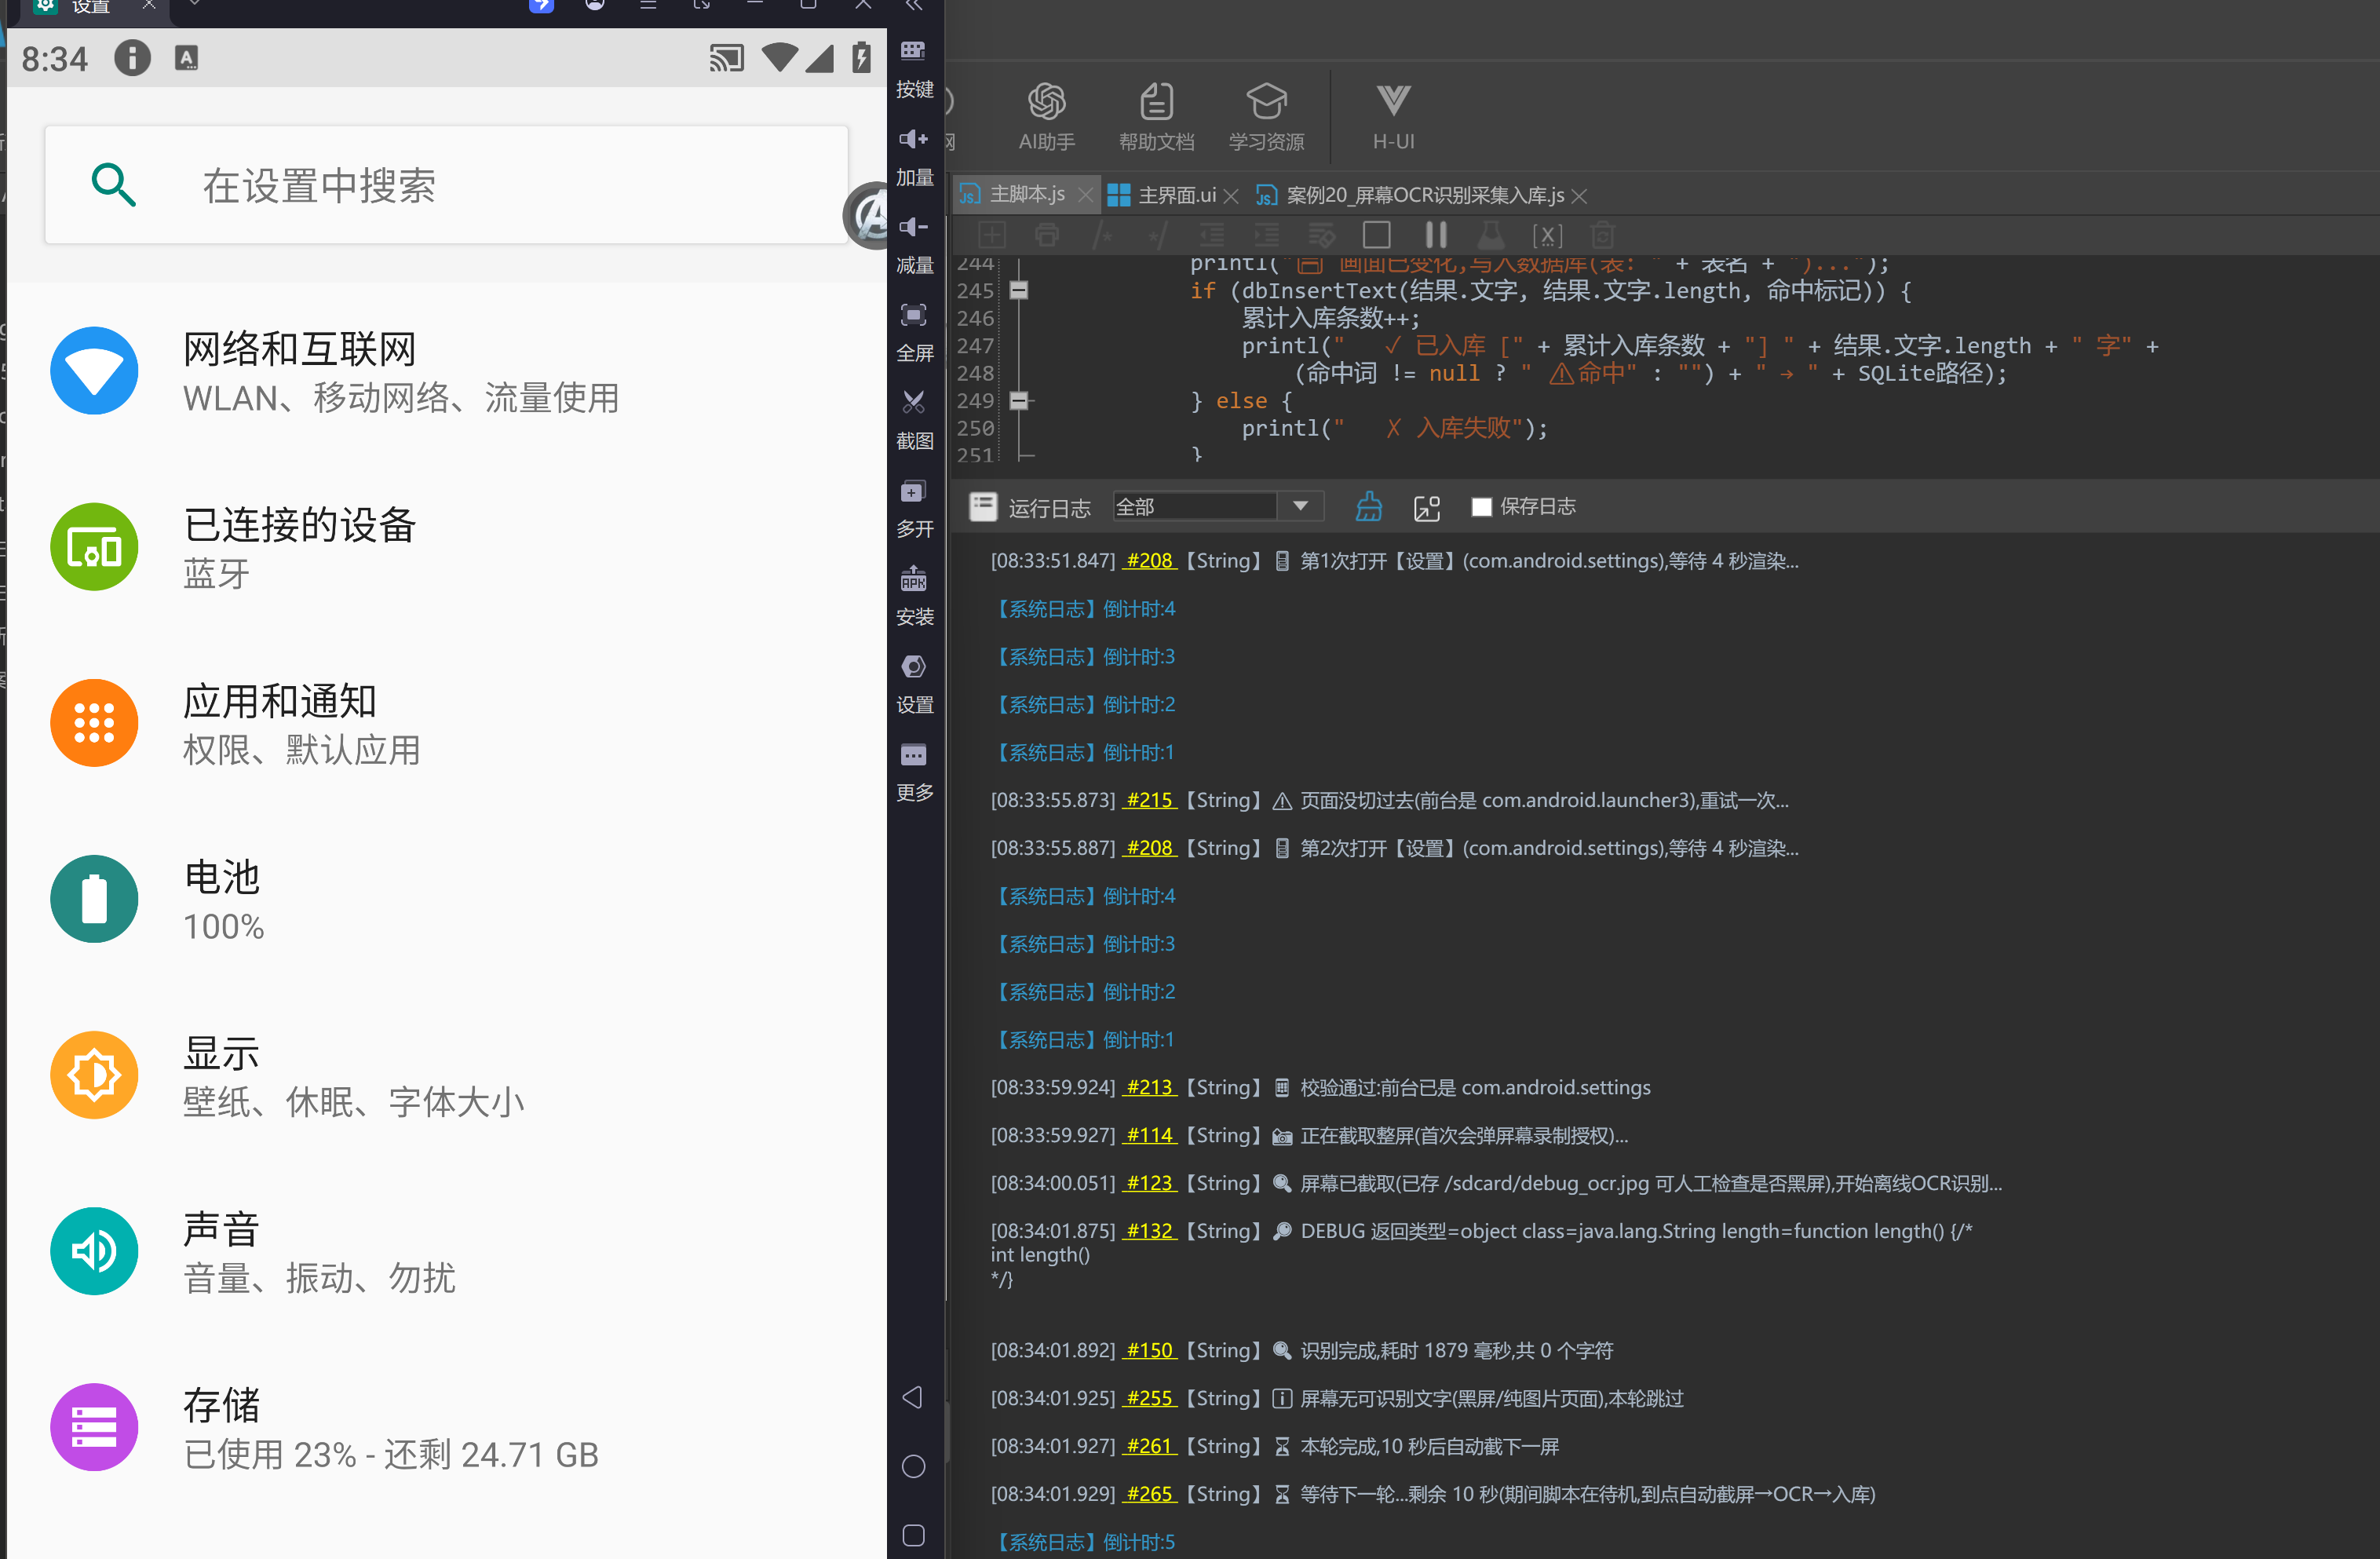
Task: Open 应用和通知 settings item
Action: click(x=446, y=723)
